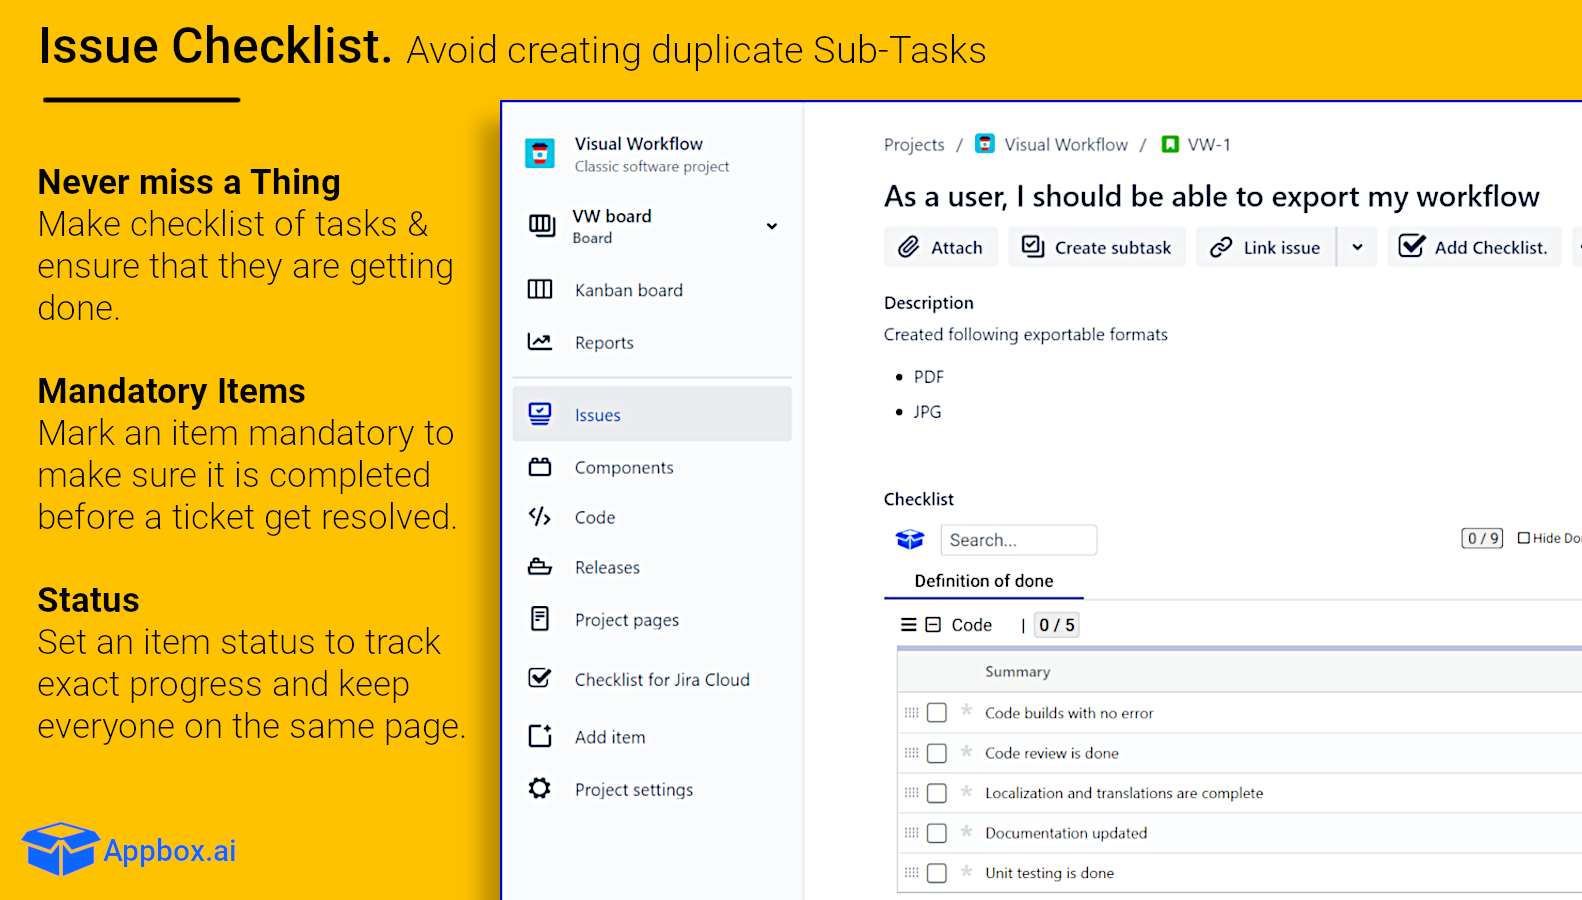Open the Code icon in sidebar

(540, 517)
